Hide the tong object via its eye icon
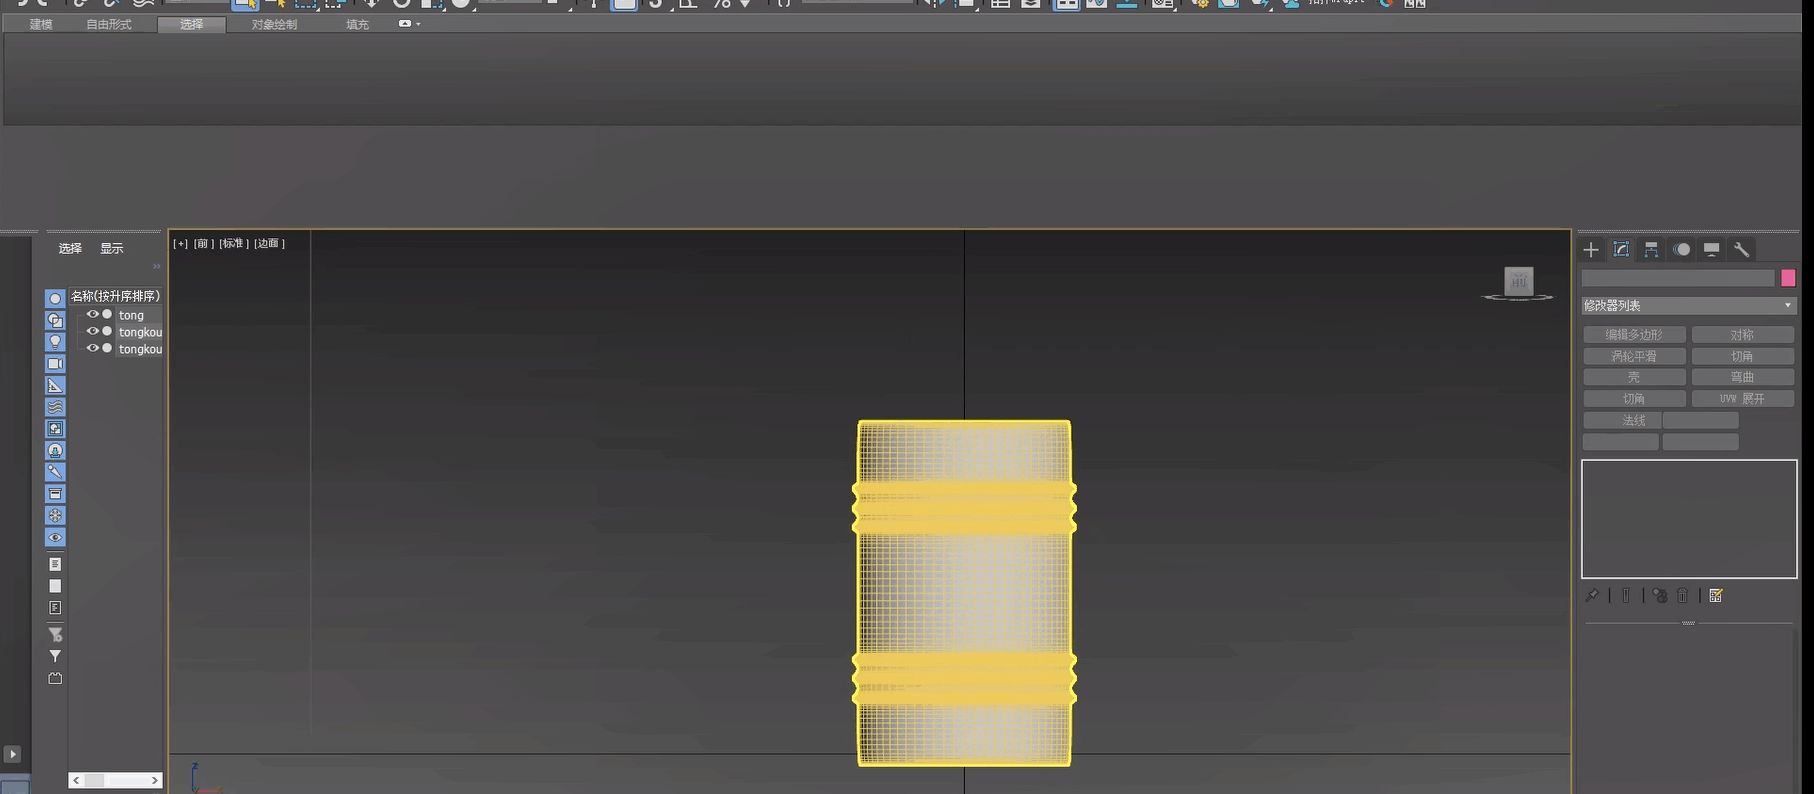Image resolution: width=1814 pixels, height=794 pixels. 92,315
